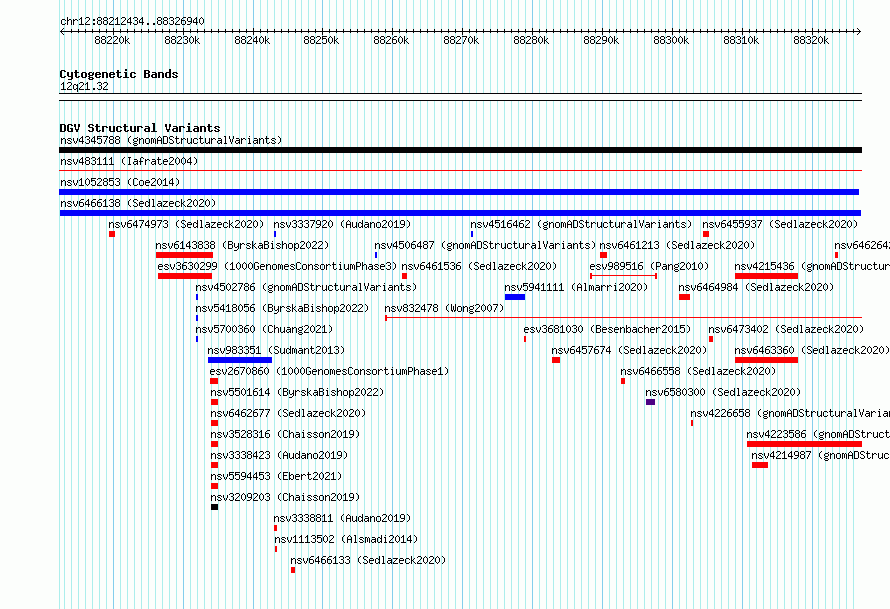The width and height of the screenshot is (890, 609).
Task: Open esv2670860 (1000GenomesConsortiumPhase1) label
Action: (x=330, y=371)
